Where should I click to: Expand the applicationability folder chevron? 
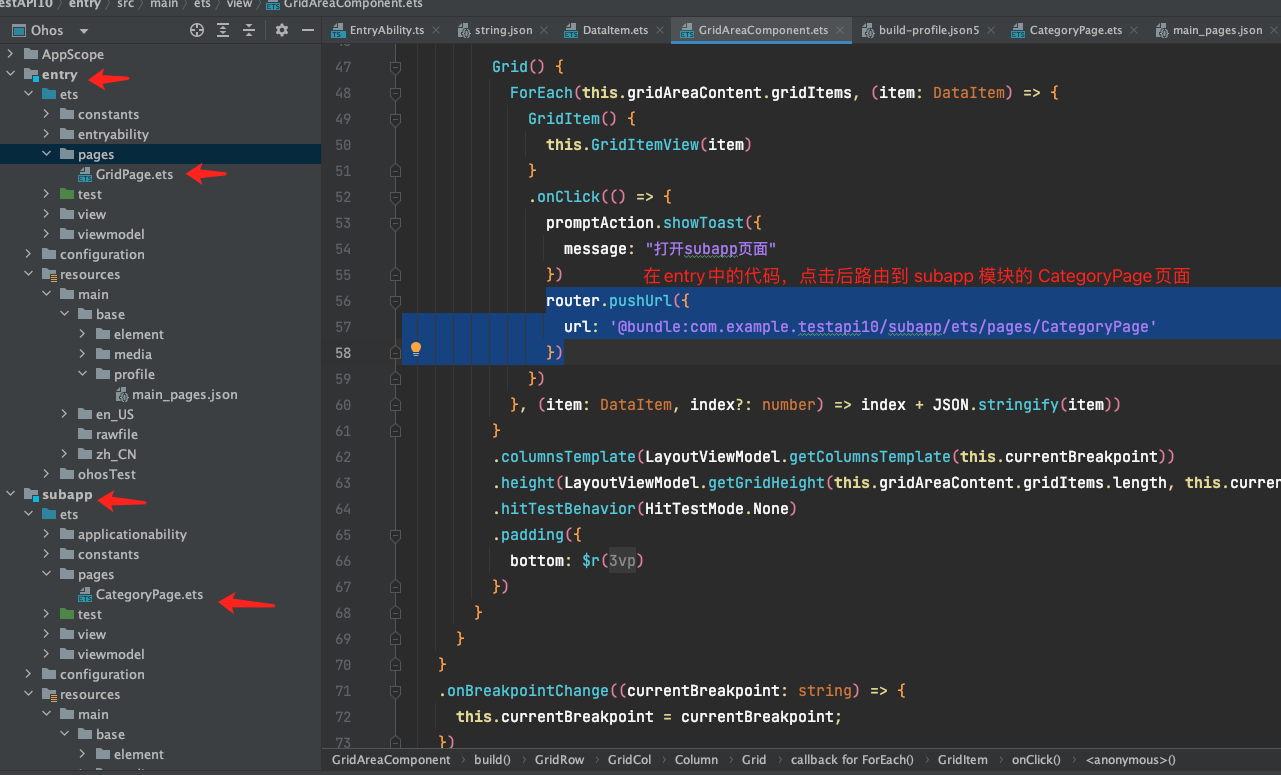click(x=47, y=534)
